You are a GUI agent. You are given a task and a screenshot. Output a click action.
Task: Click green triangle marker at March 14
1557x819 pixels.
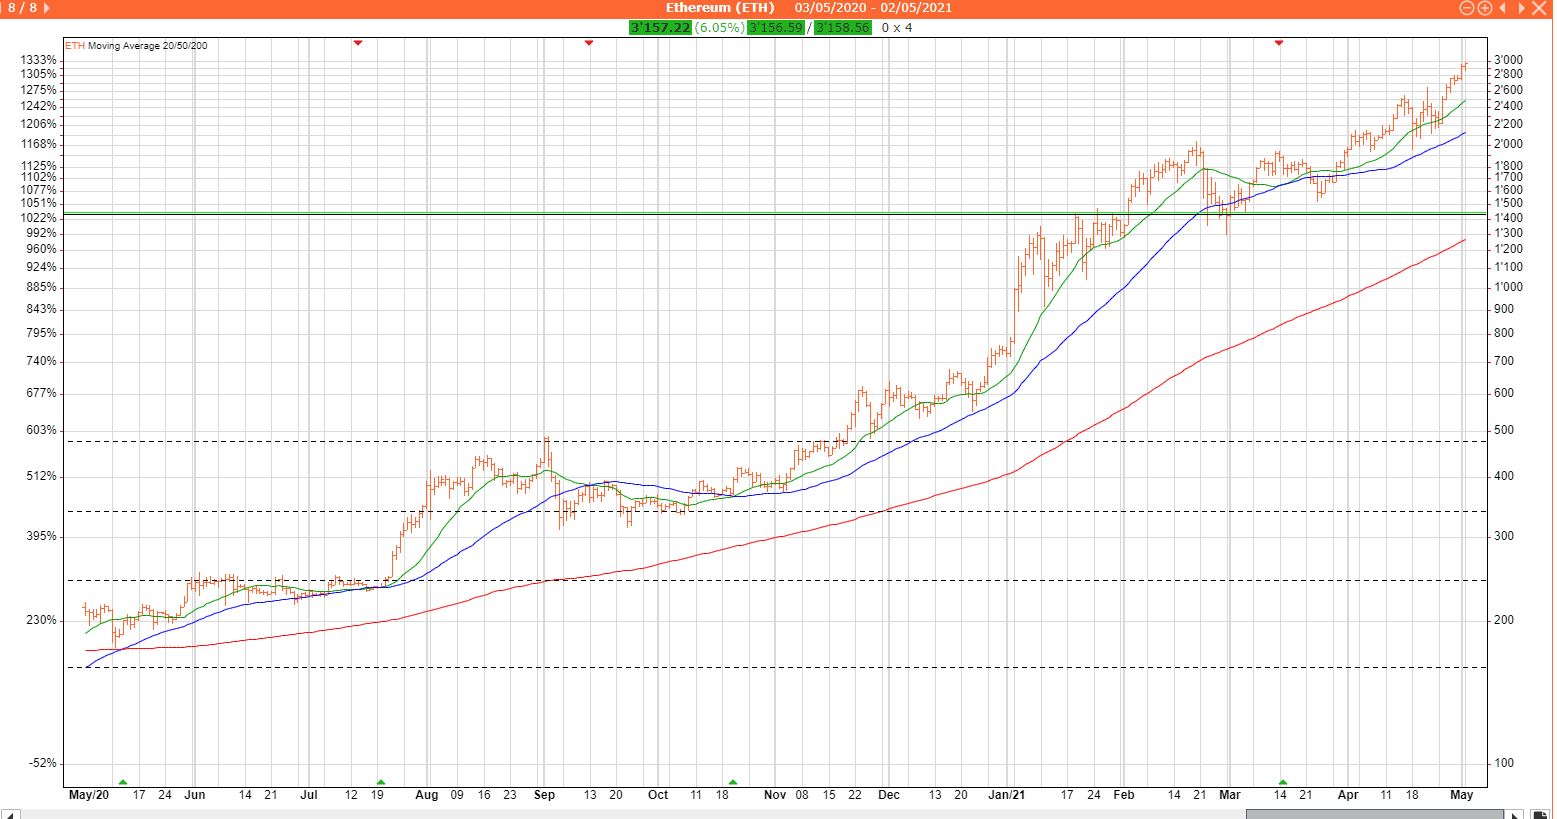tap(1283, 781)
